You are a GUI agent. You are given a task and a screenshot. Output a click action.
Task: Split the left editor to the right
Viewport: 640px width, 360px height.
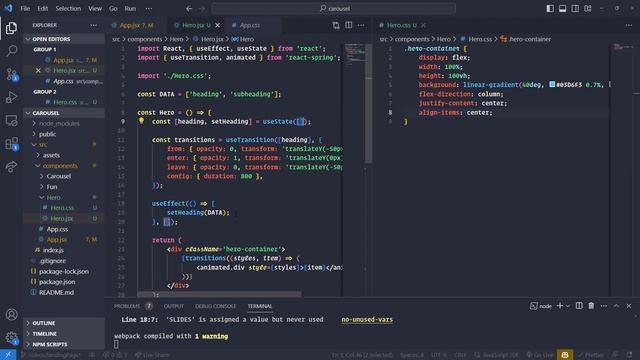[x=349, y=25]
